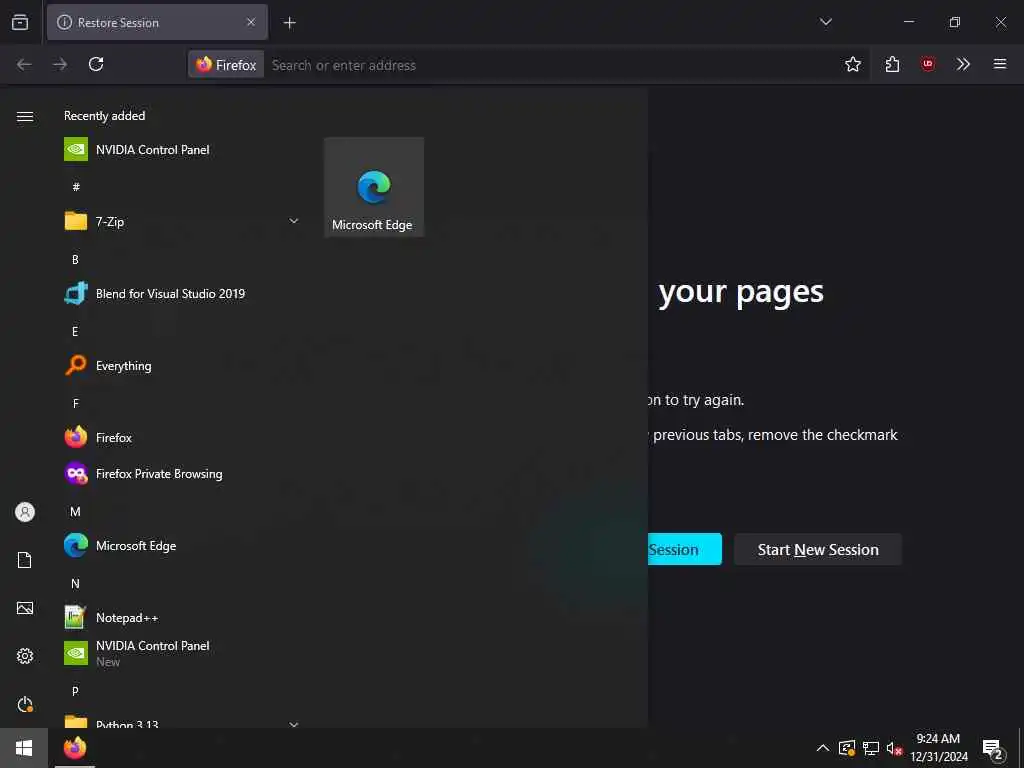
Task: Click the Restore Session button
Action: tap(685, 550)
